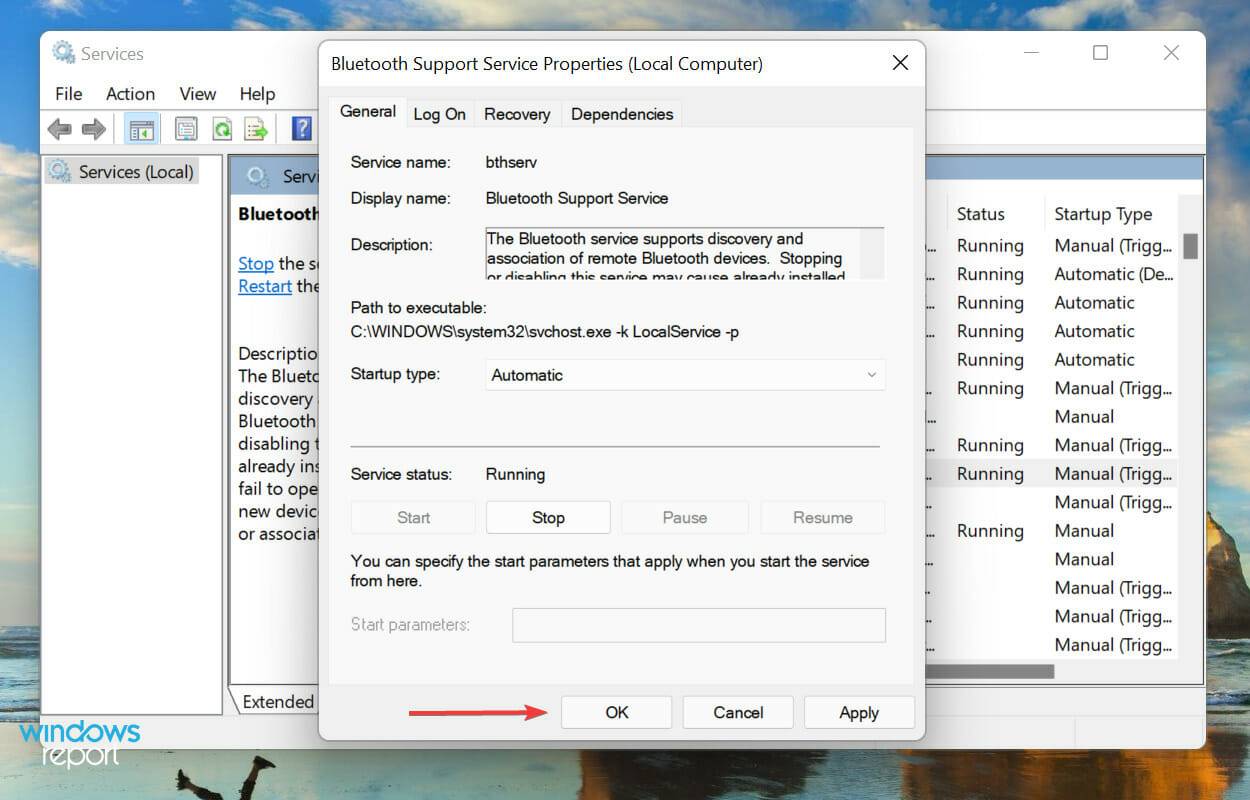1250x800 pixels.
Task: Toggle the Show/Hide Console Tree icon
Action: [142, 128]
